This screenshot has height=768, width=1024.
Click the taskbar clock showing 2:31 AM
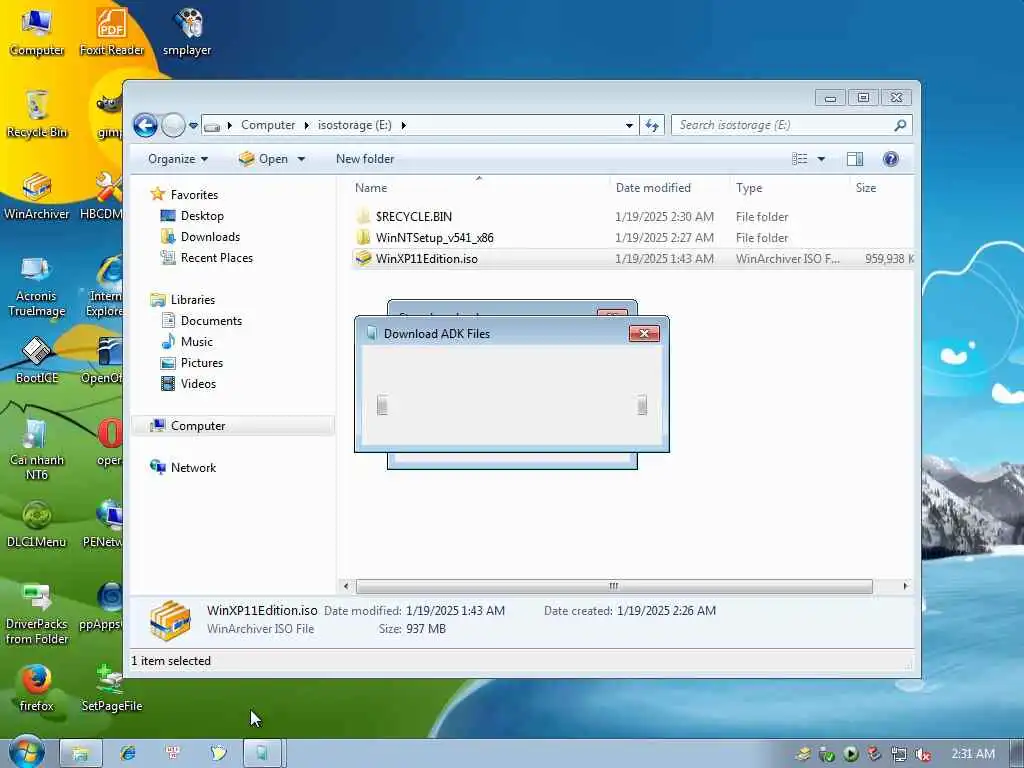pyautogui.click(x=973, y=754)
